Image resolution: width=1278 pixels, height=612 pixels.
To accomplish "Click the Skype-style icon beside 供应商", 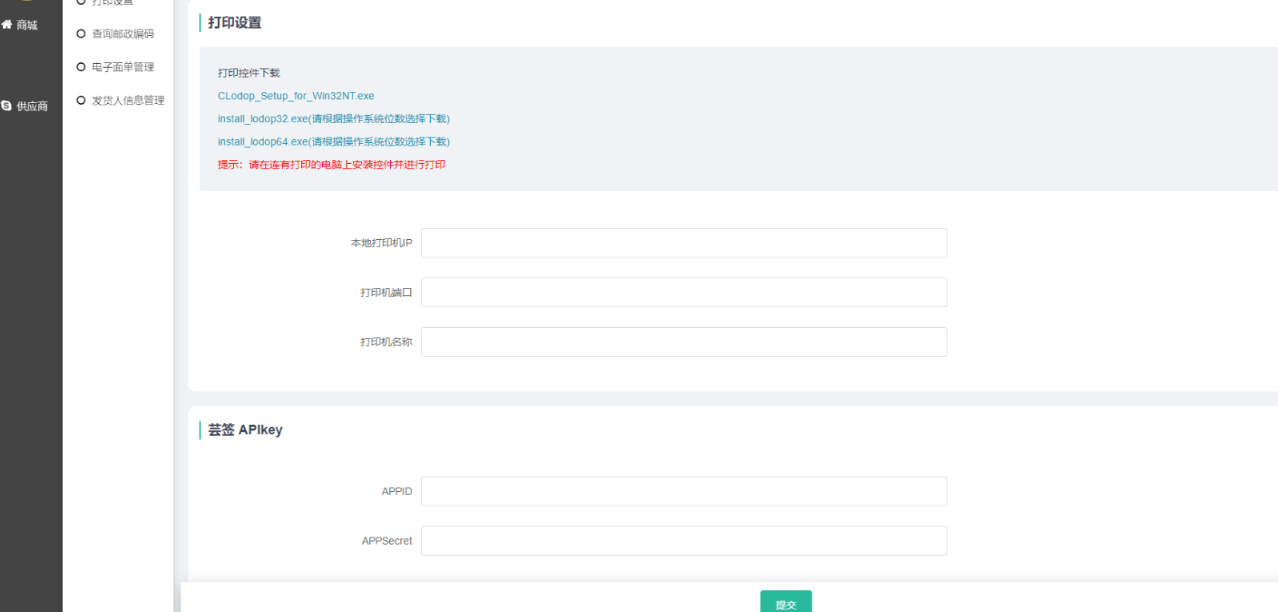I will click(x=6, y=106).
